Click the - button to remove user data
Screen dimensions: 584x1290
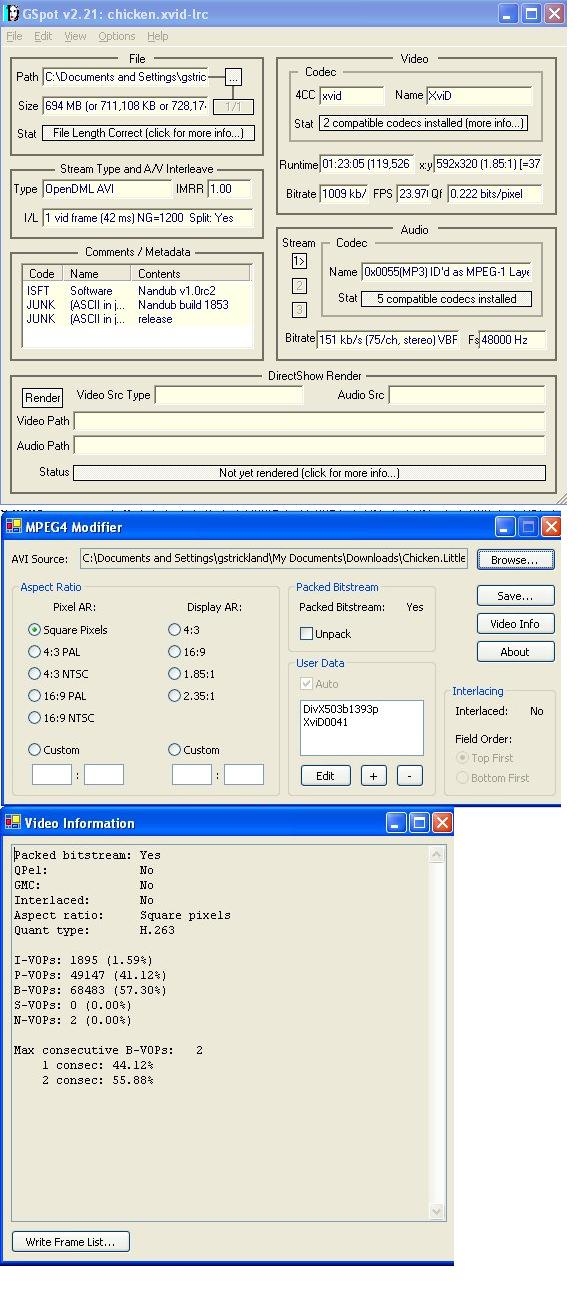coord(410,776)
